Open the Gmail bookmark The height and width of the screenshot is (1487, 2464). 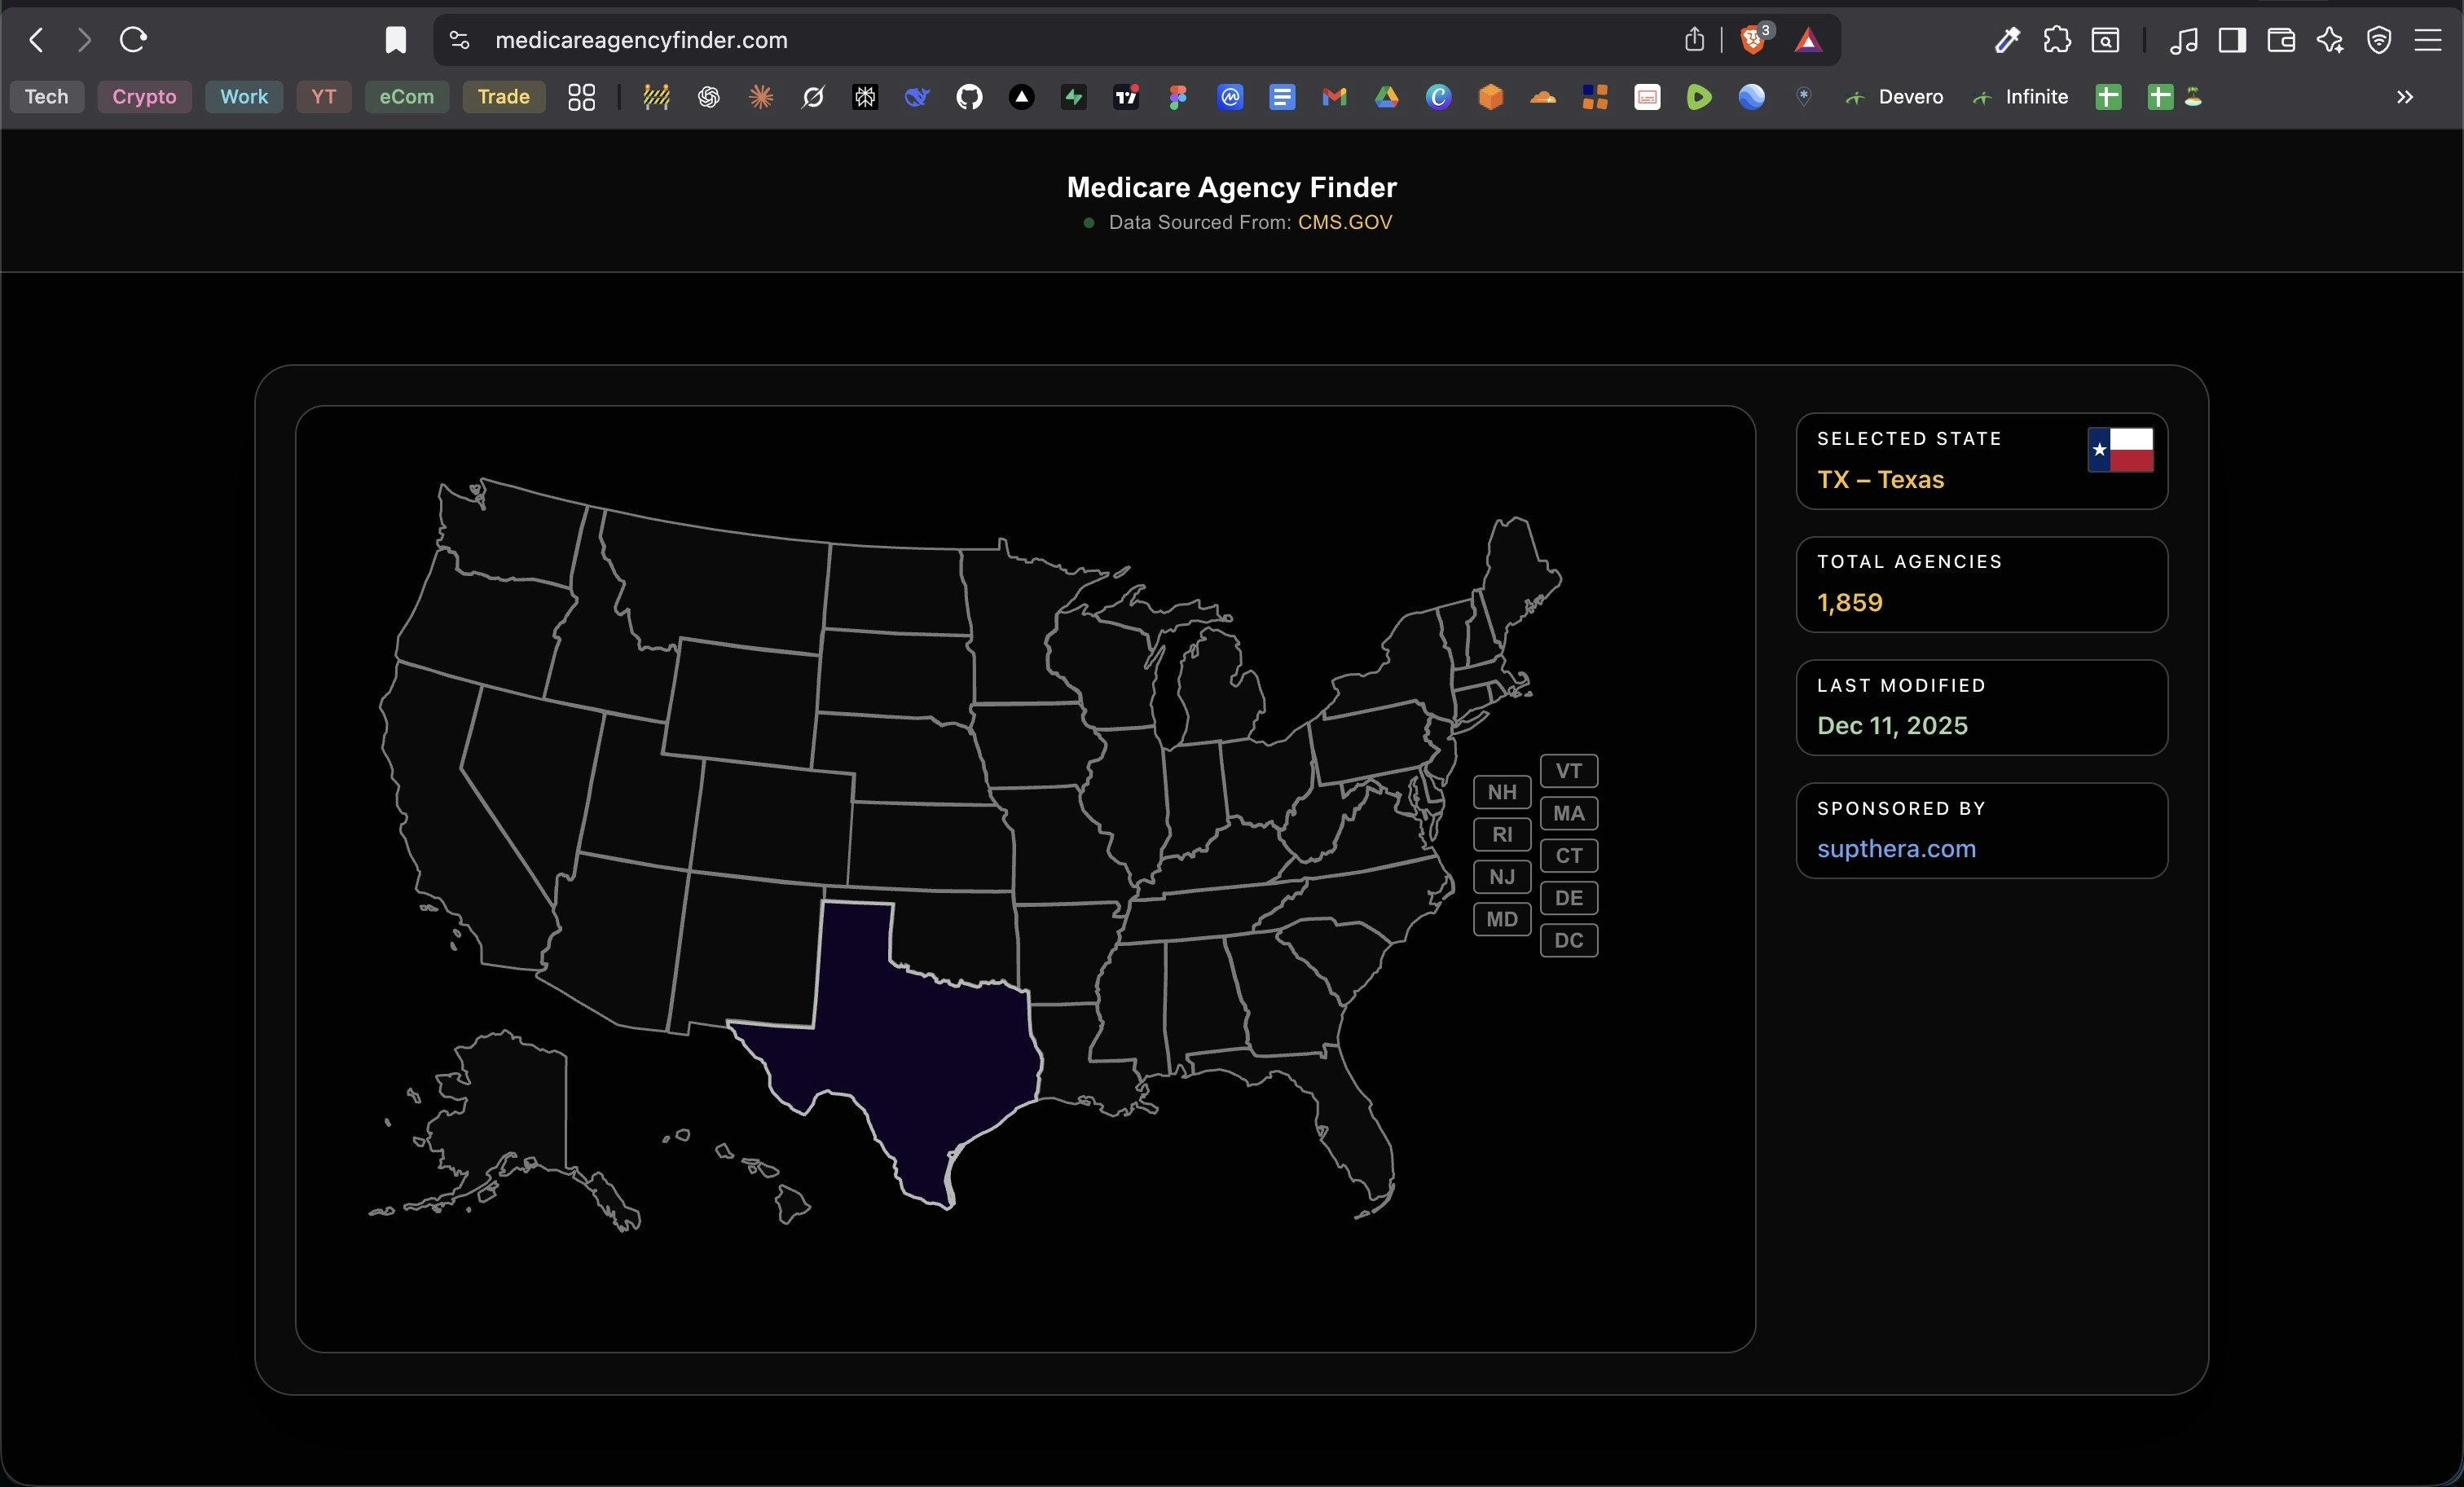tap(1334, 97)
